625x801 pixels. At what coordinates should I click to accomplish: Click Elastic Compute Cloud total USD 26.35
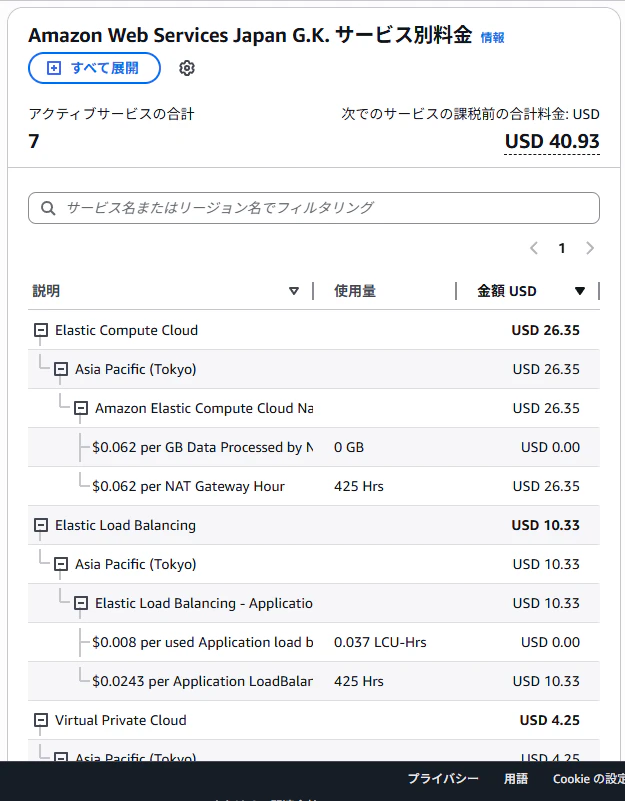[x=546, y=331]
